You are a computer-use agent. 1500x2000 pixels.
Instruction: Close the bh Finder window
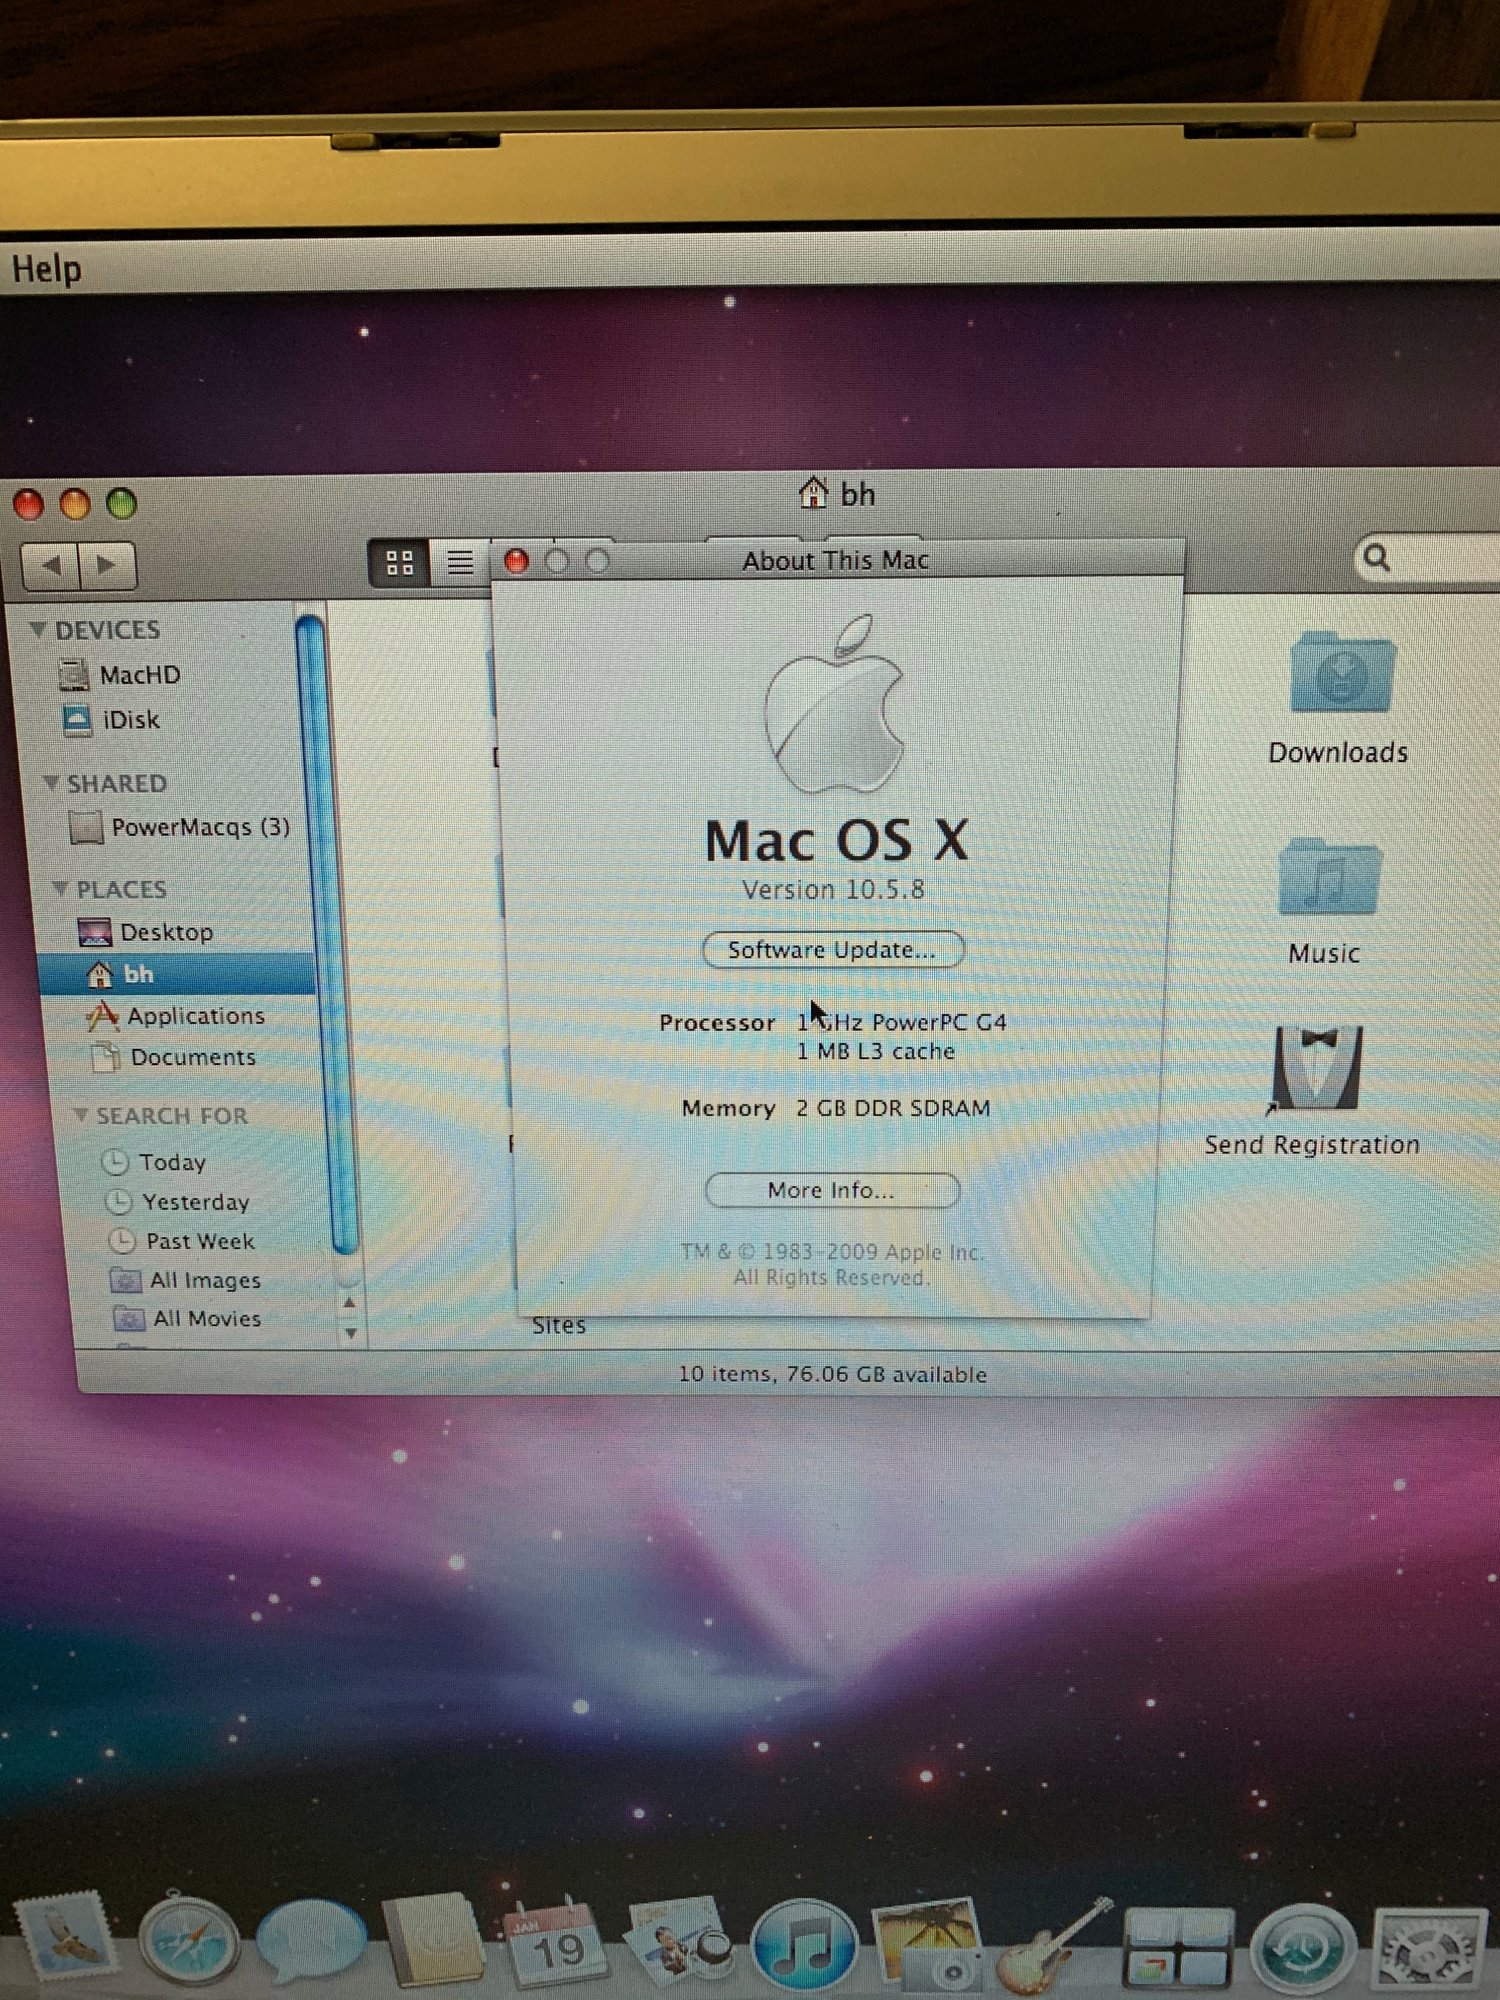(28, 505)
